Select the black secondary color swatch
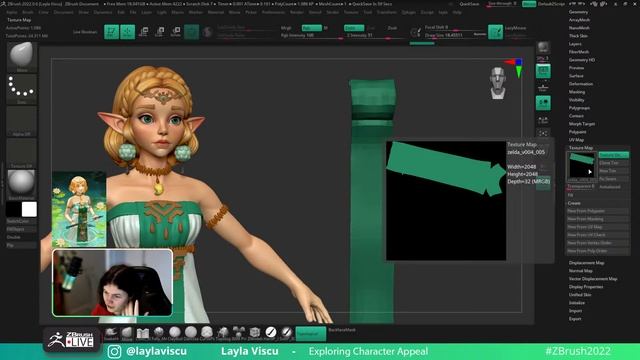 [x=14, y=209]
